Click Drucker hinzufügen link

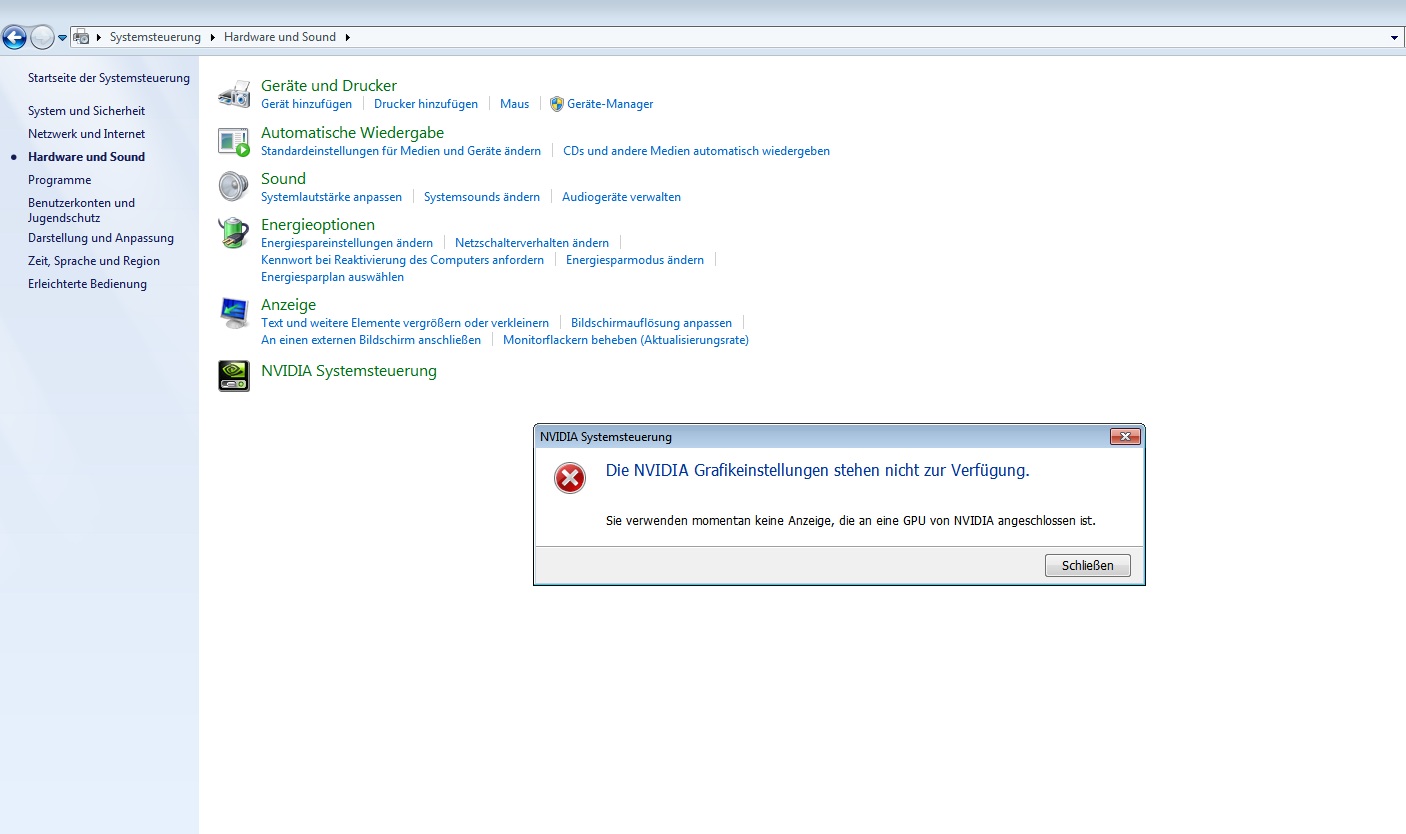426,104
